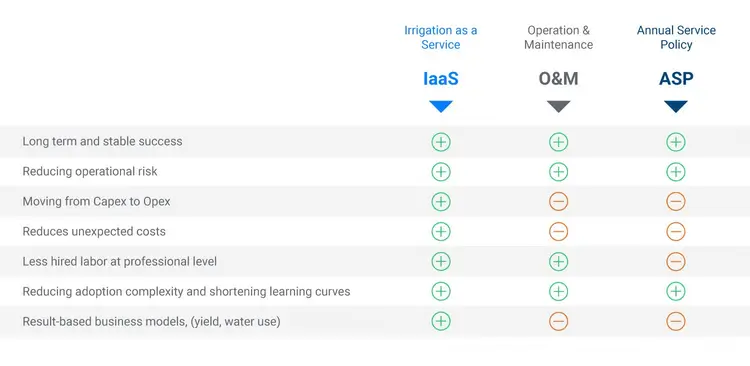Click the blue triangle arrow under IaaS
The width and height of the screenshot is (750, 366).
441,106
